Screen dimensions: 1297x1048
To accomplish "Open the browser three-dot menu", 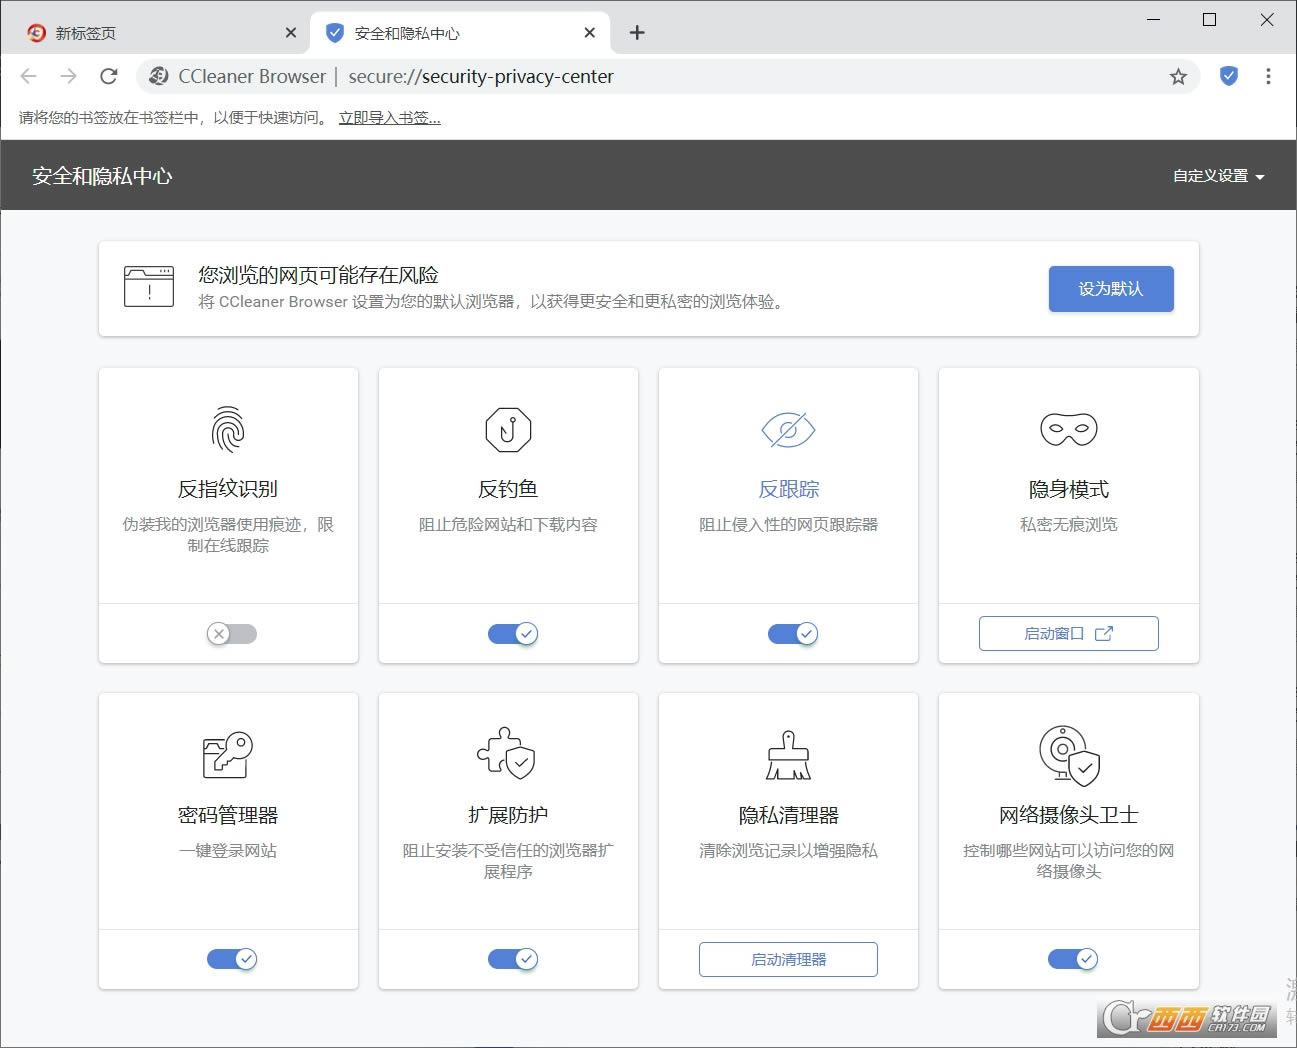I will [x=1268, y=76].
